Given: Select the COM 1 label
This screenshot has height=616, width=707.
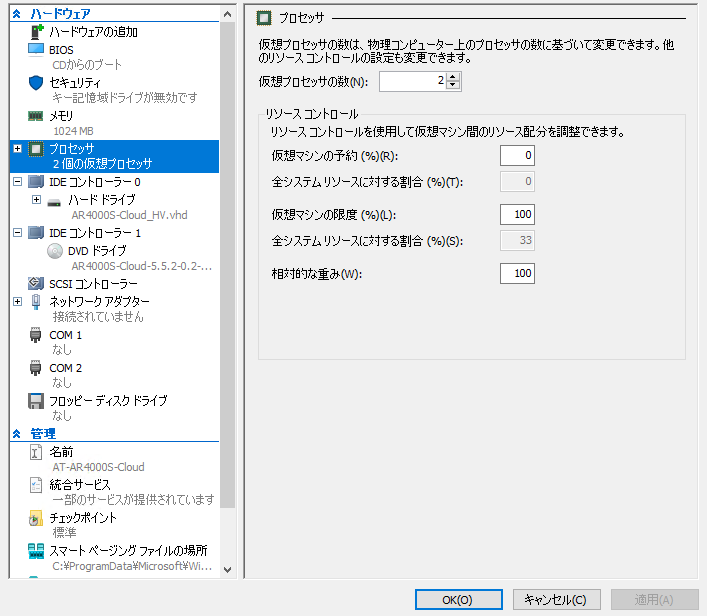Looking at the screenshot, I should [65, 335].
